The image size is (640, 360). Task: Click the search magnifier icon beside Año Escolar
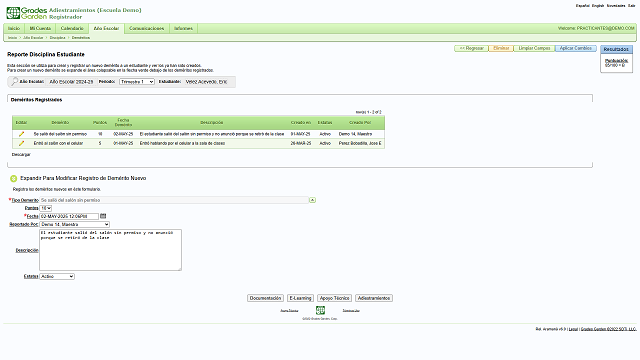click(x=14, y=82)
